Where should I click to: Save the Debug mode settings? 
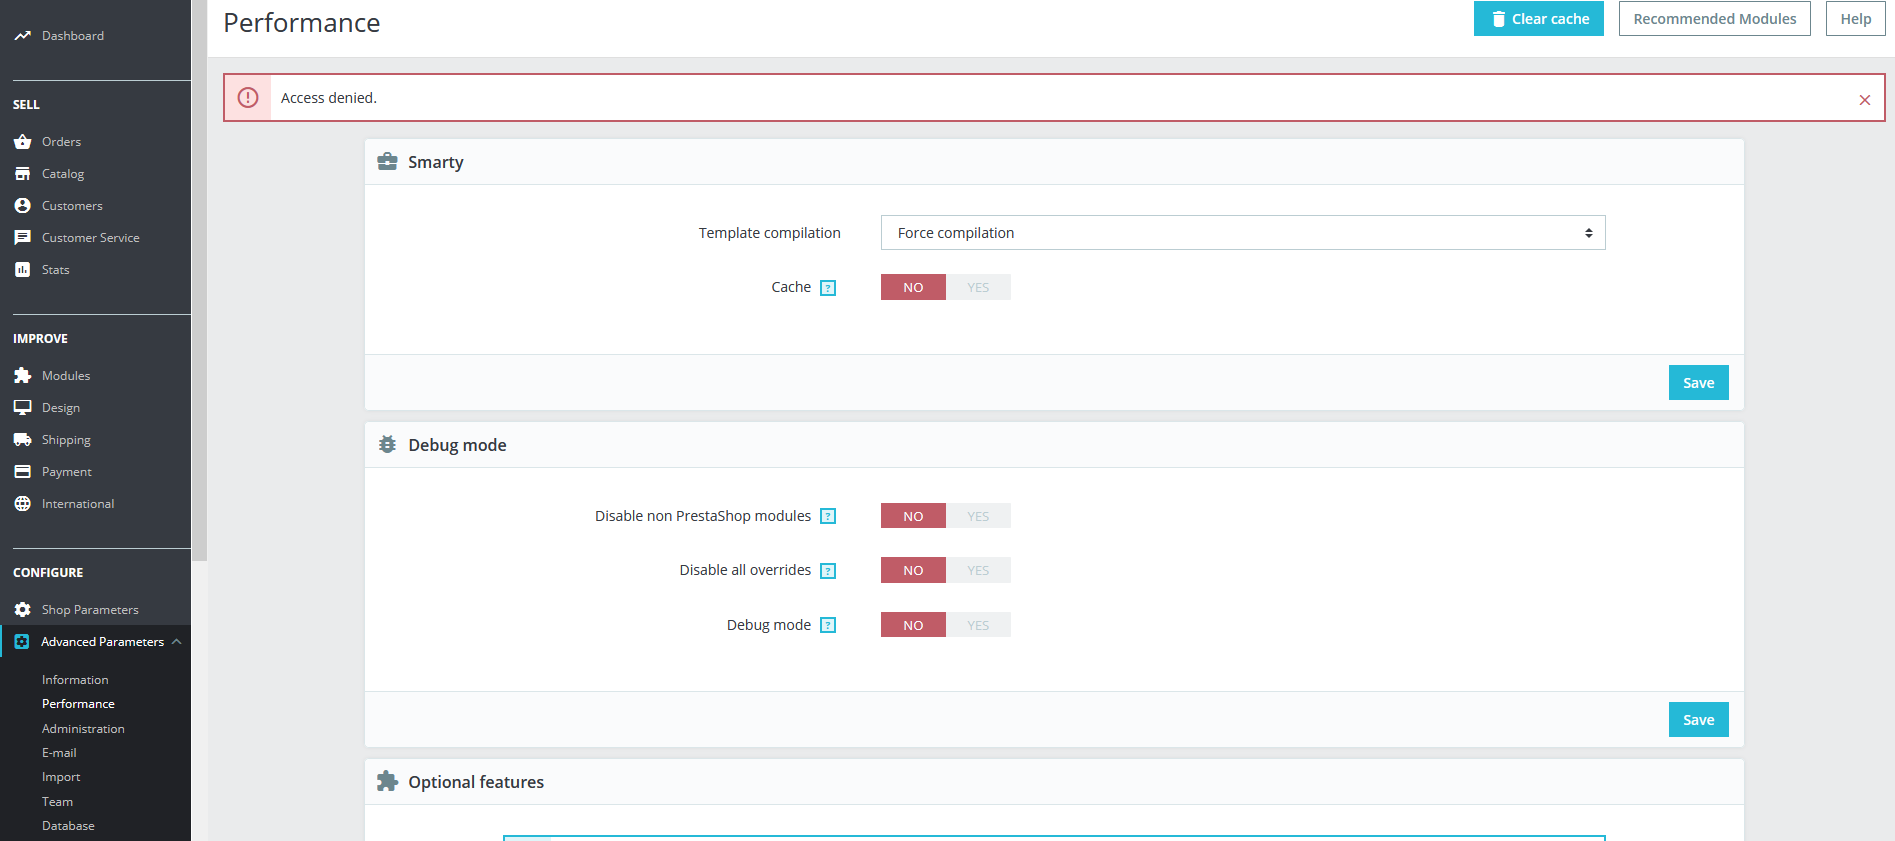1699,720
